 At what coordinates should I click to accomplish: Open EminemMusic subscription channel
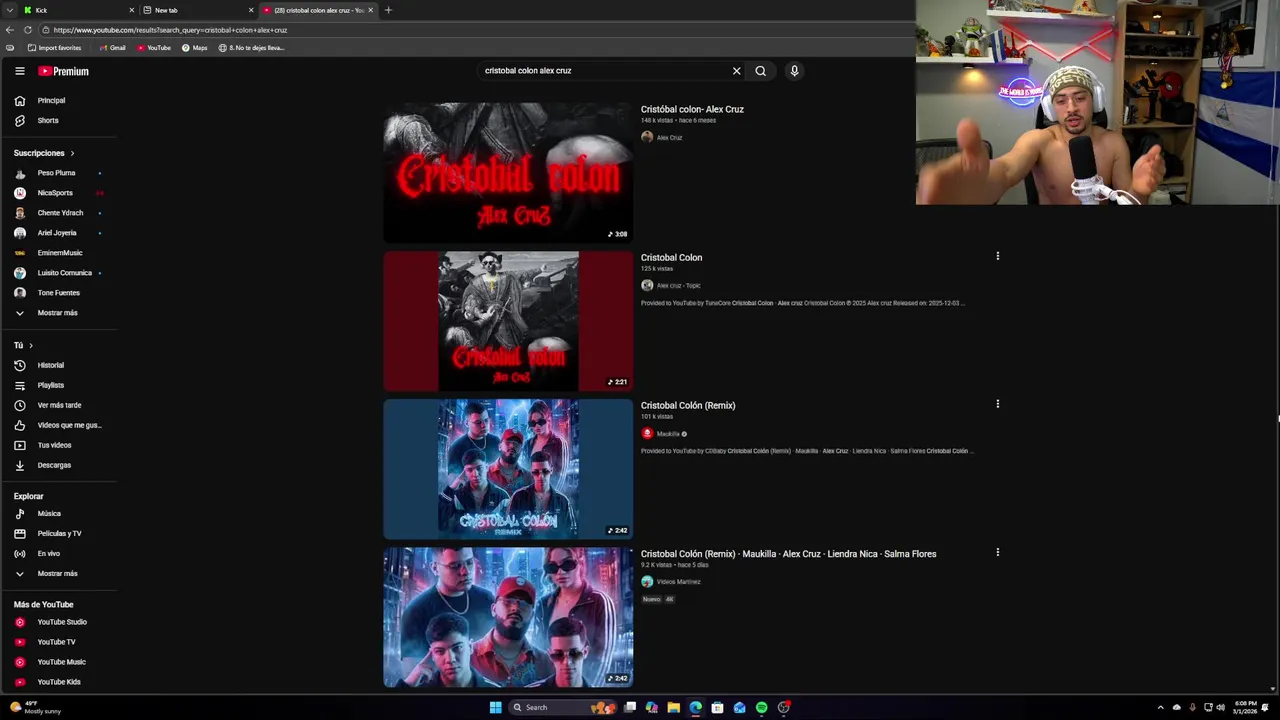(58, 253)
